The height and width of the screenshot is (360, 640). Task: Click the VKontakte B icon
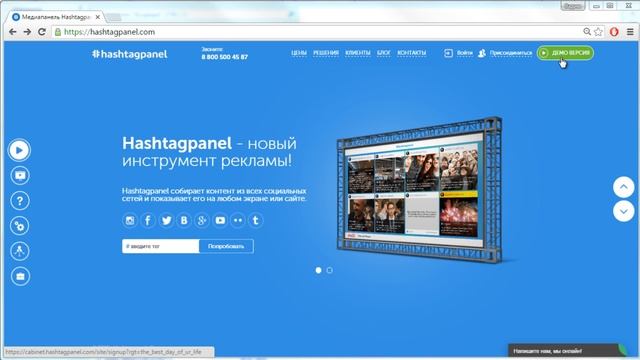click(x=184, y=220)
